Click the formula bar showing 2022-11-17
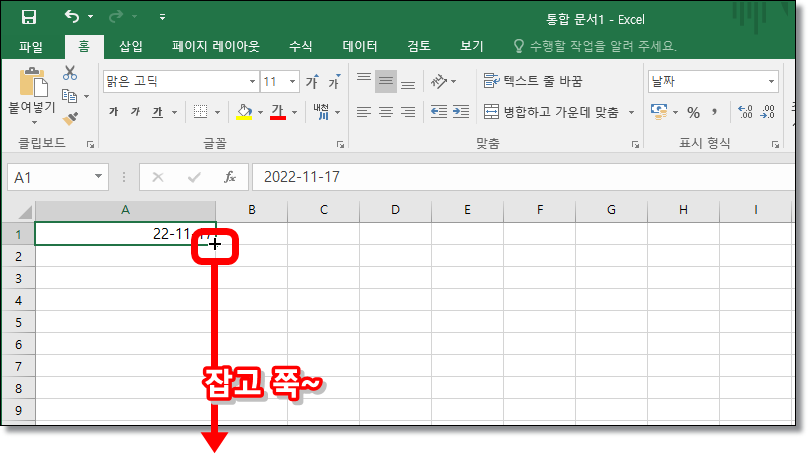Viewport: 808px width, 454px height. coord(523,177)
